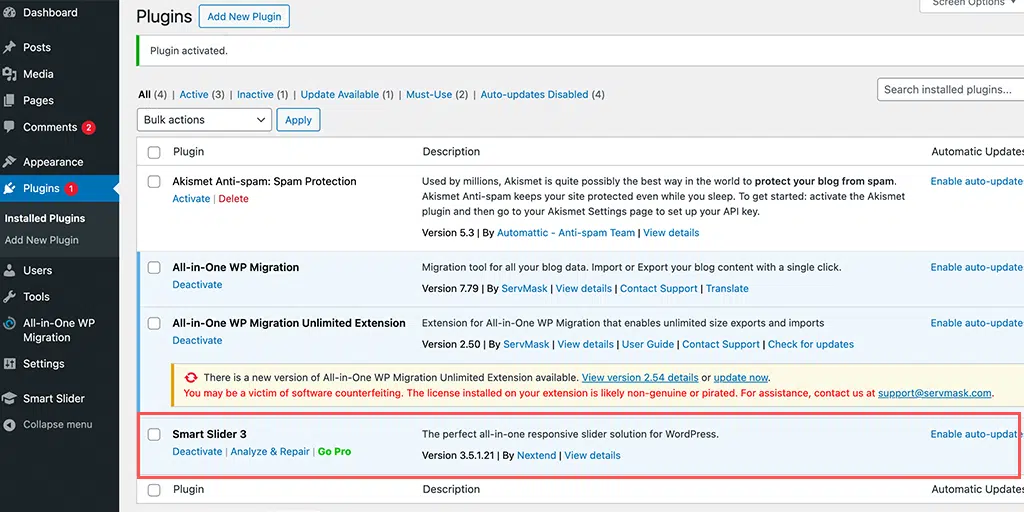The width and height of the screenshot is (1024, 512).
Task: Check the Unlimited Extension plugin checkbox
Action: pos(154,323)
